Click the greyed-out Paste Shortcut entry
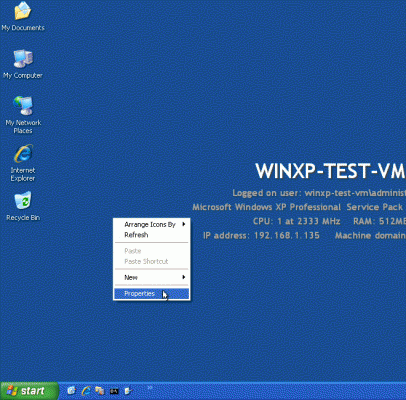 [152, 261]
